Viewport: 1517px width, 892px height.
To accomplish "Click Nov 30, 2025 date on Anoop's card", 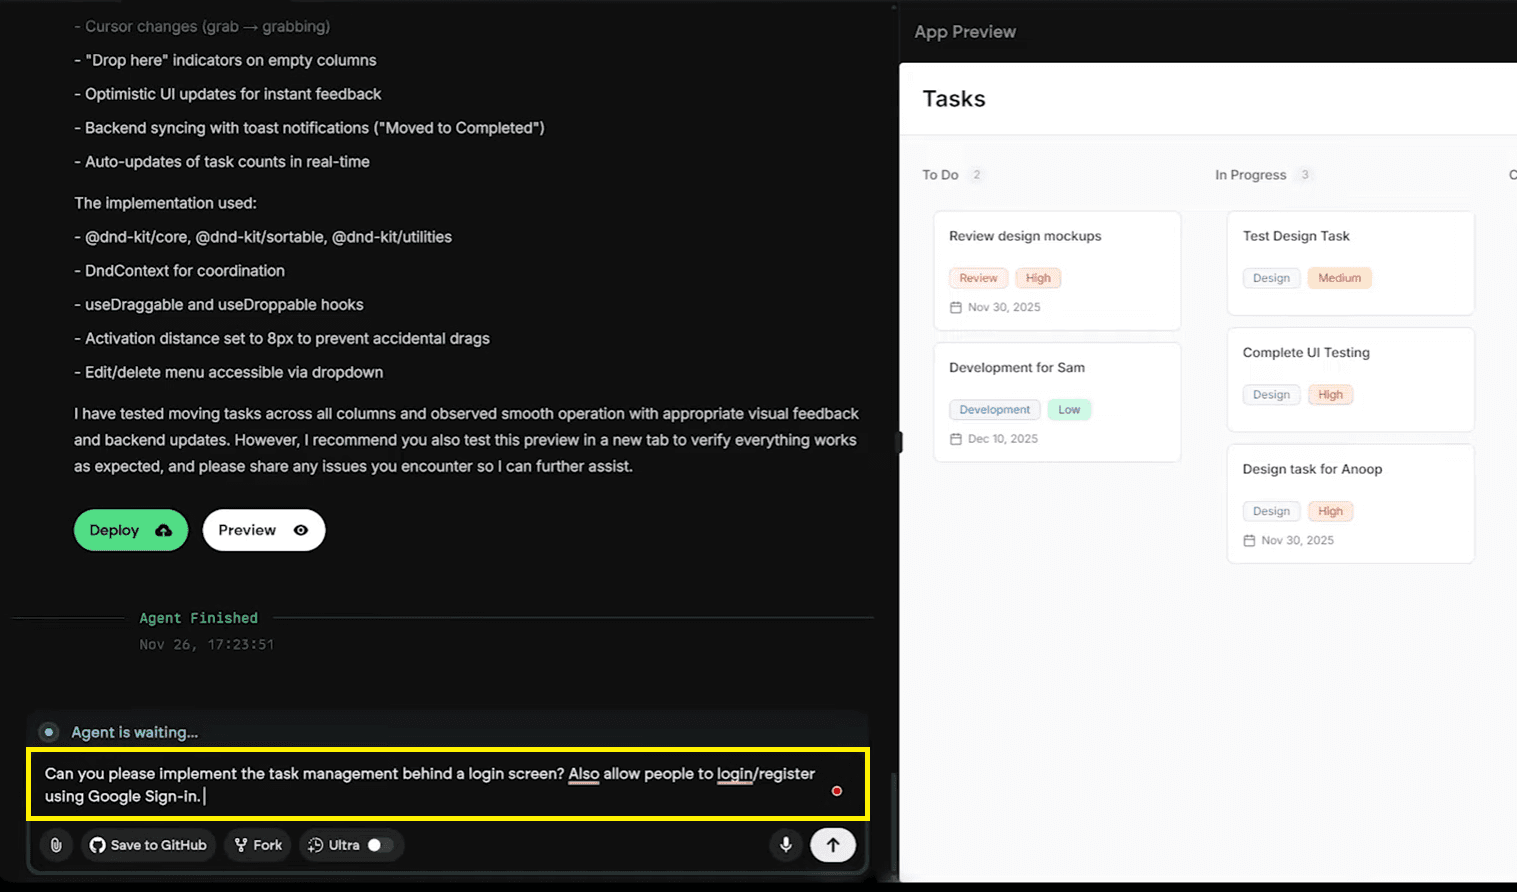I will tap(1298, 540).
